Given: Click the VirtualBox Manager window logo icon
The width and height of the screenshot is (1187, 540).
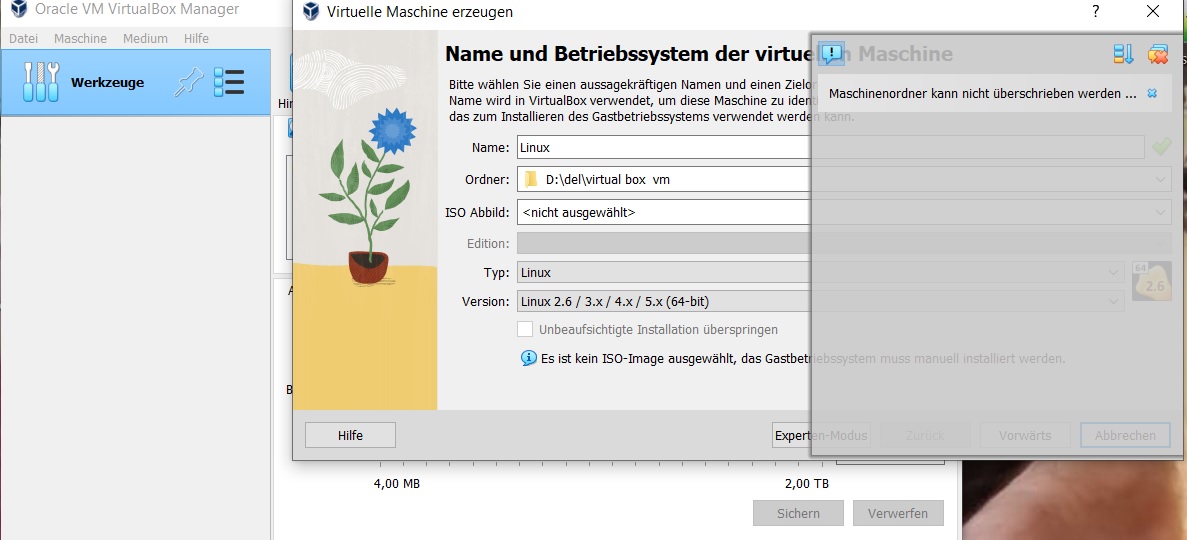Looking at the screenshot, I should pyautogui.click(x=18, y=9).
